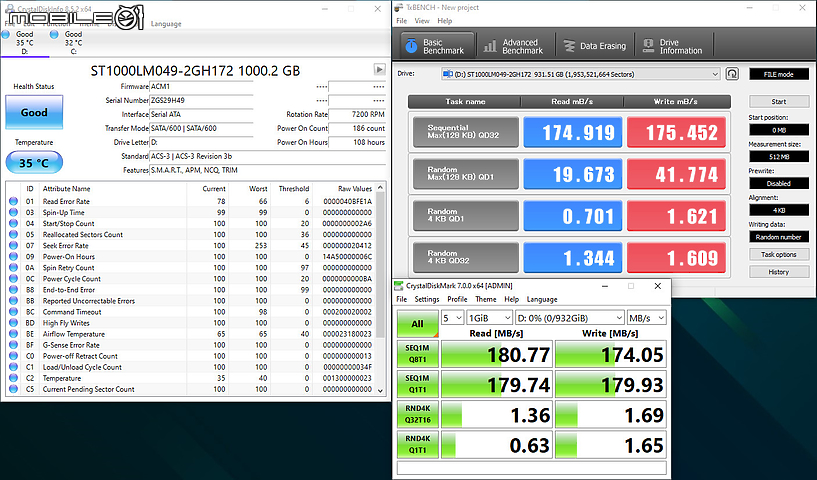Open the CrystalDiskMark Theme menu
This screenshot has height=480, width=817.
486,299
